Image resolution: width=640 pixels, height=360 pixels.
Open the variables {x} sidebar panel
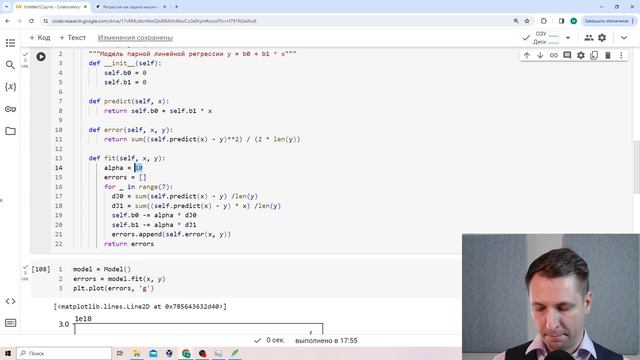10,87
